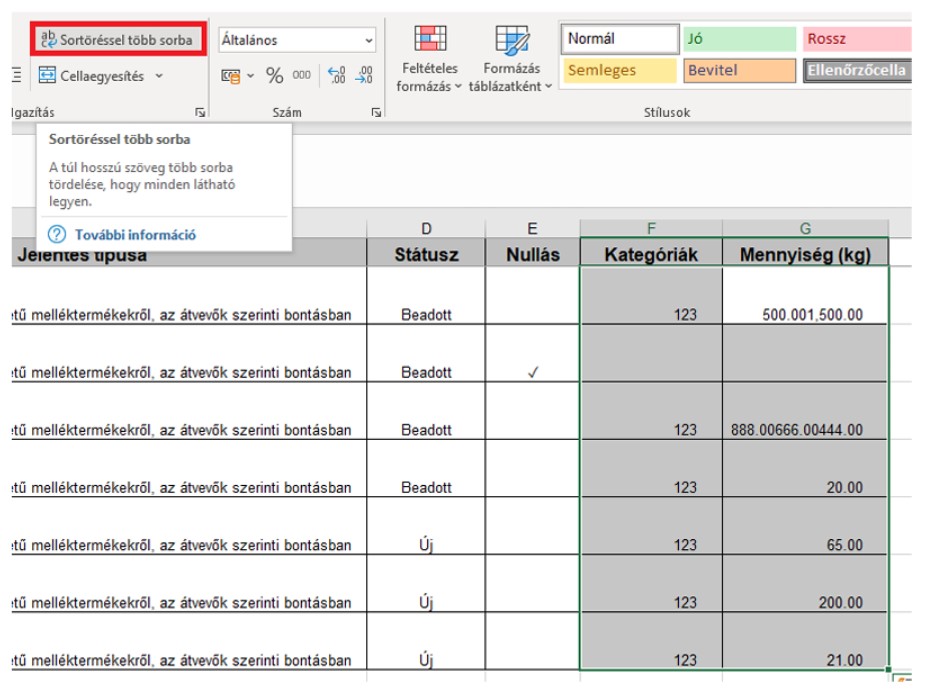Screen dimensions: 925x694
Task: Apply the Semleges yellow cell style
Action: [619, 71]
